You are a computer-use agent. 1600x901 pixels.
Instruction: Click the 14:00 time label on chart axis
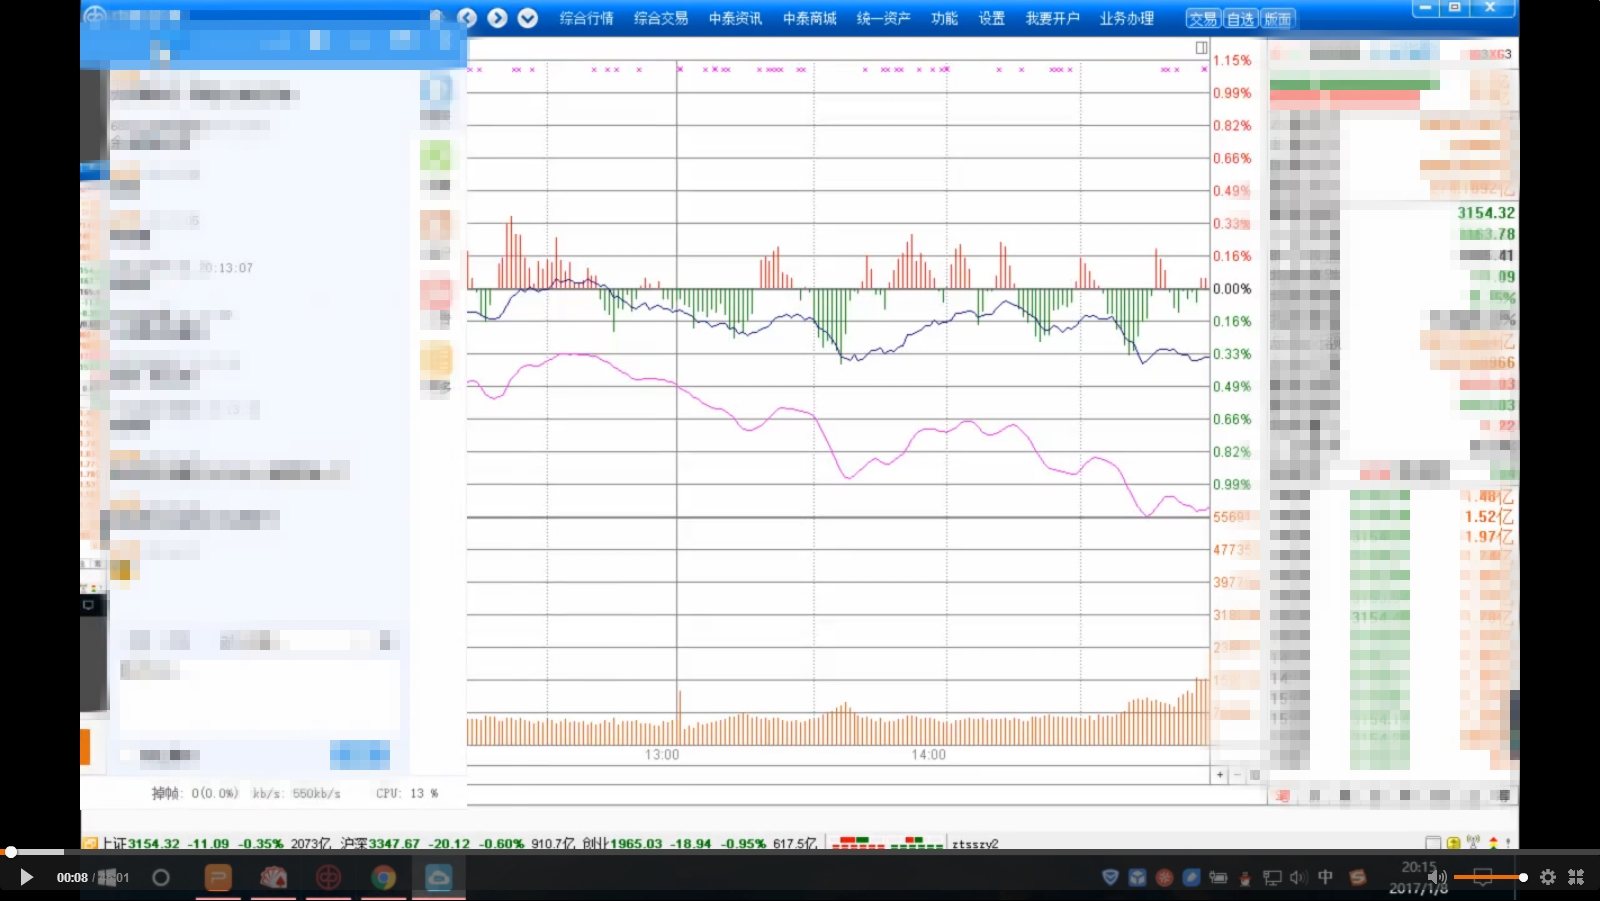[928, 755]
